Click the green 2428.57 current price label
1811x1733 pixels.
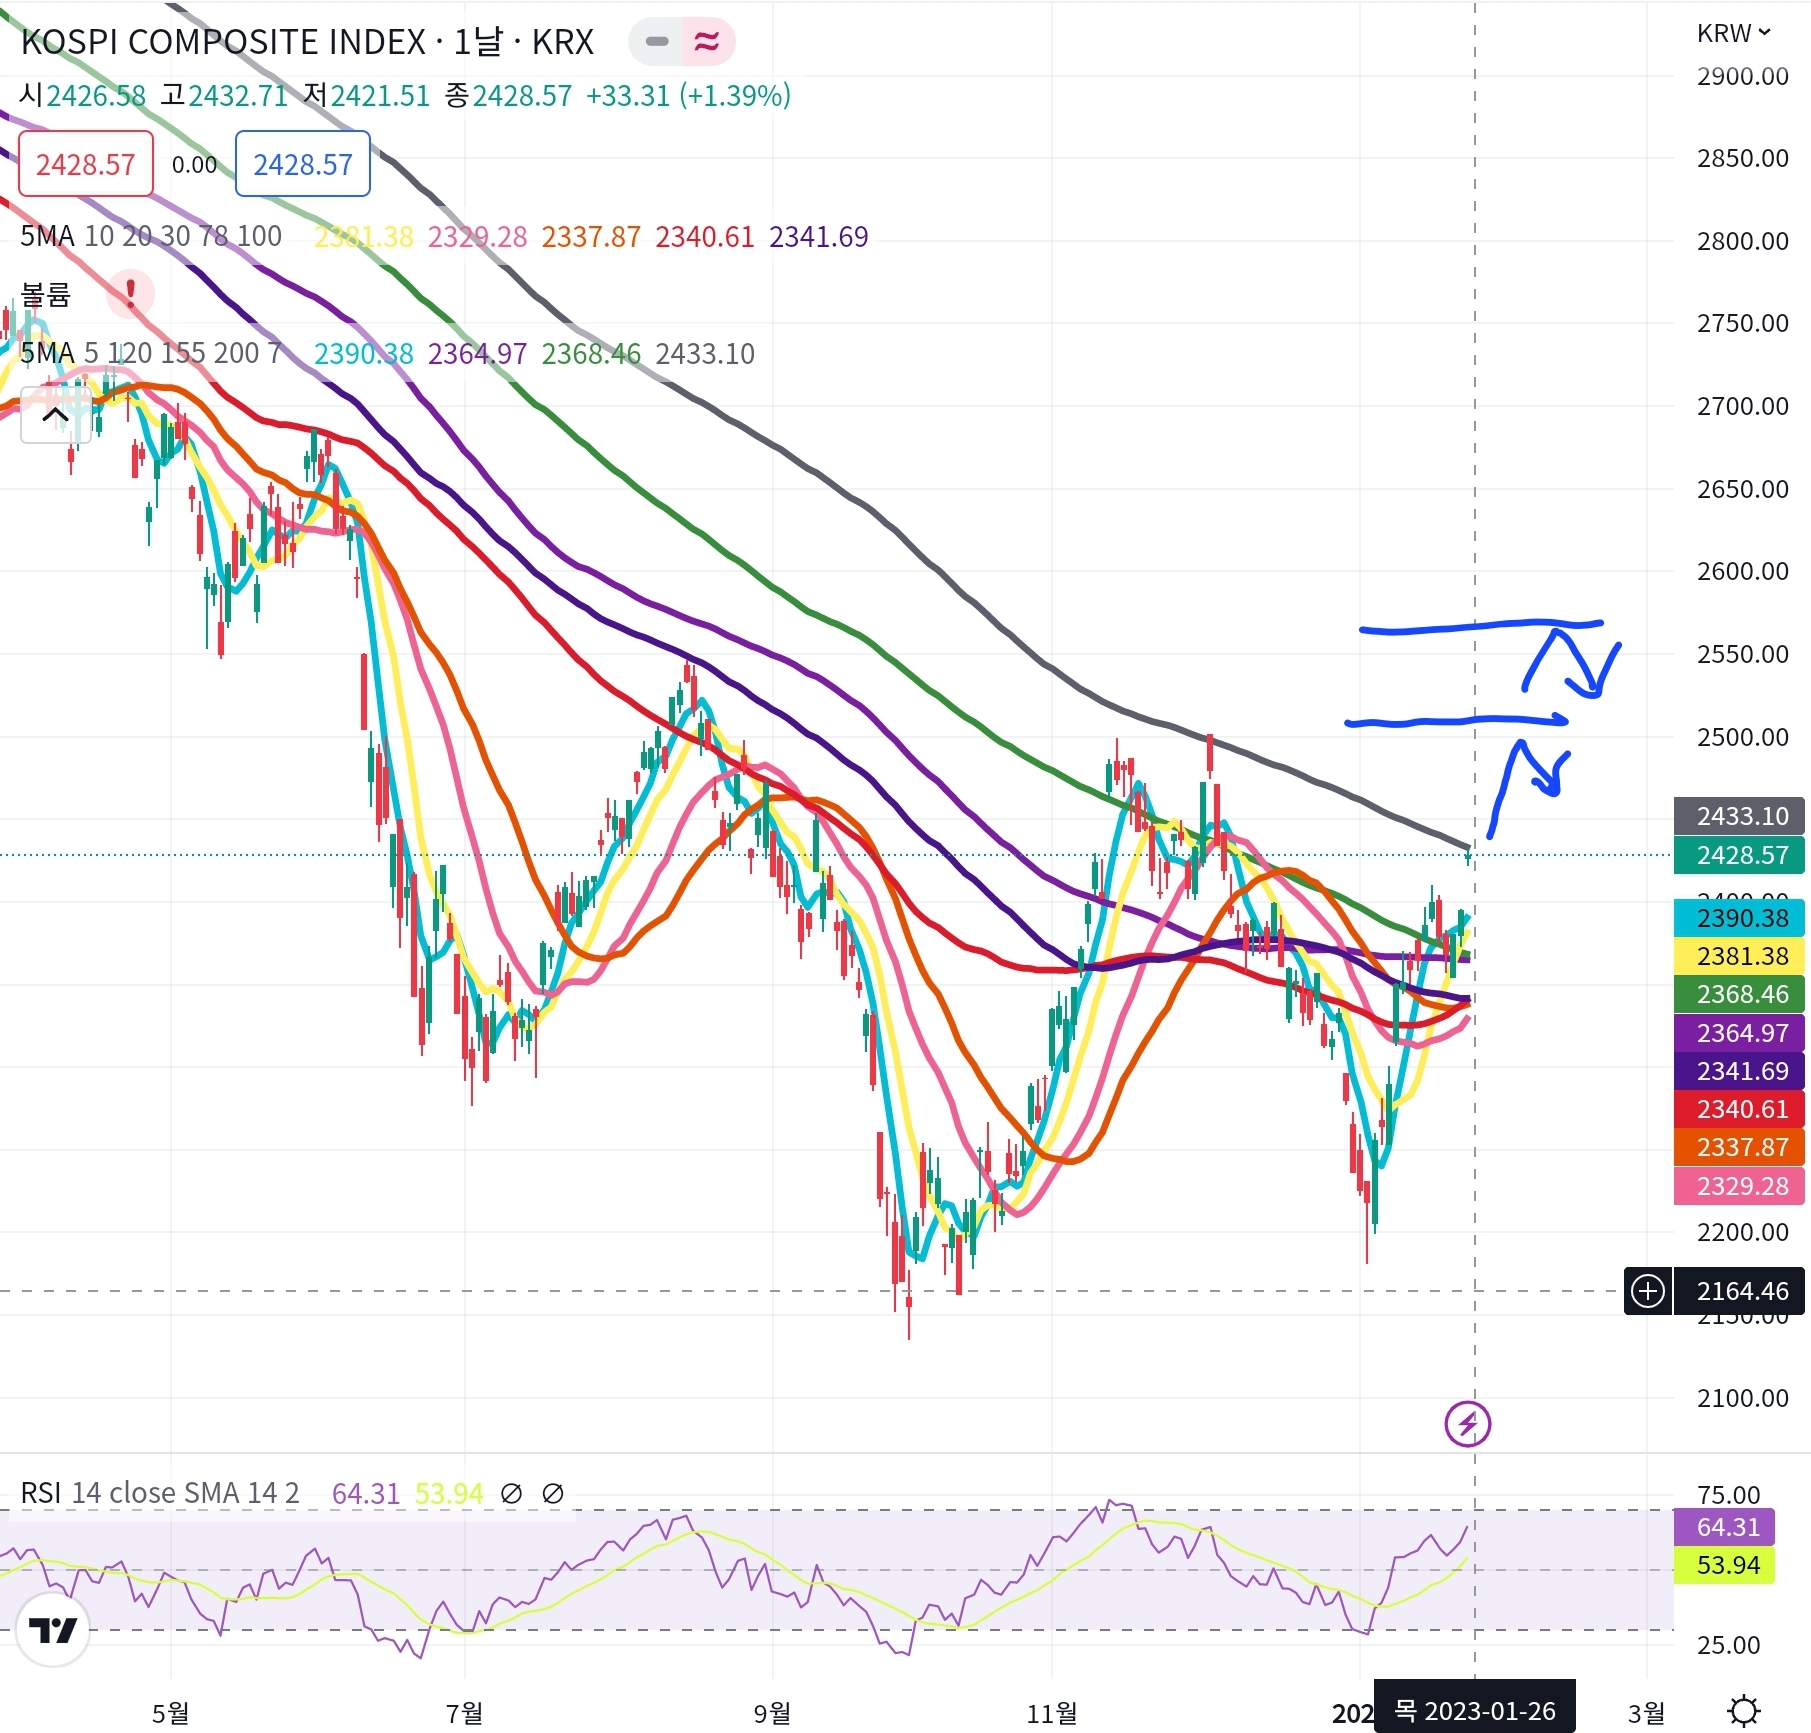pos(1739,855)
